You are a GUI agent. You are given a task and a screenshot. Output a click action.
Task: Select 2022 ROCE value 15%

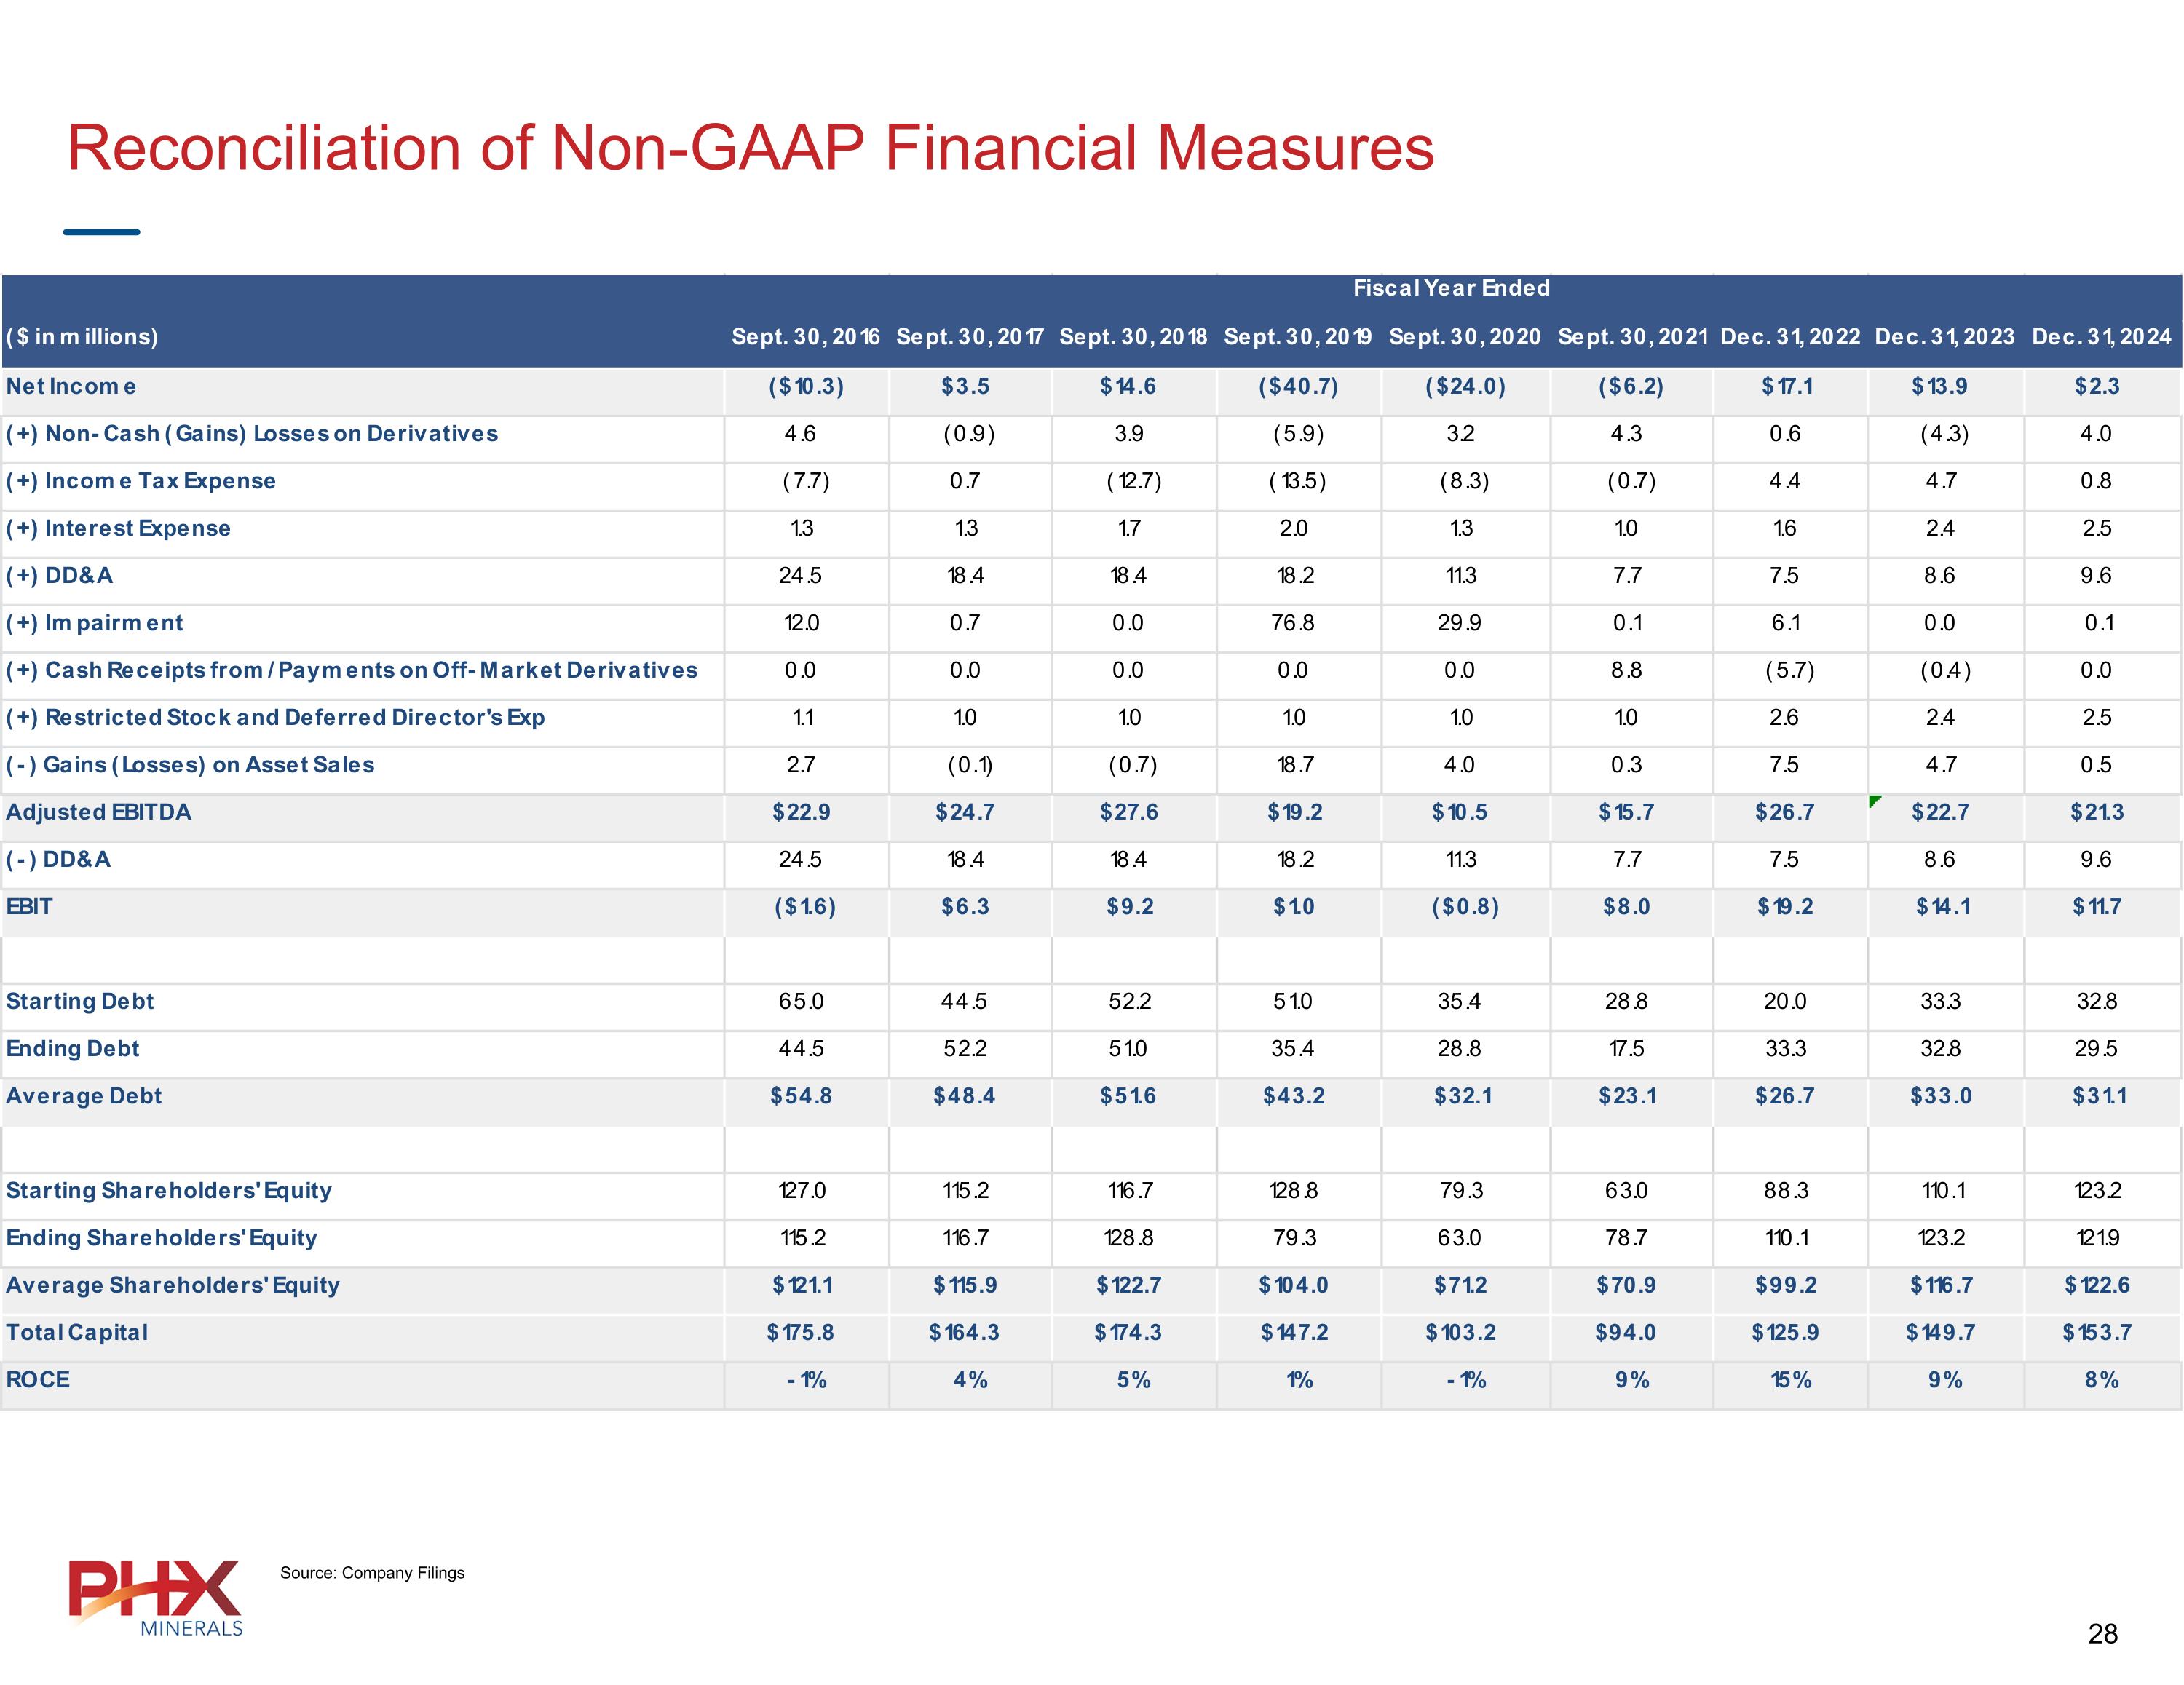pos(1790,1380)
